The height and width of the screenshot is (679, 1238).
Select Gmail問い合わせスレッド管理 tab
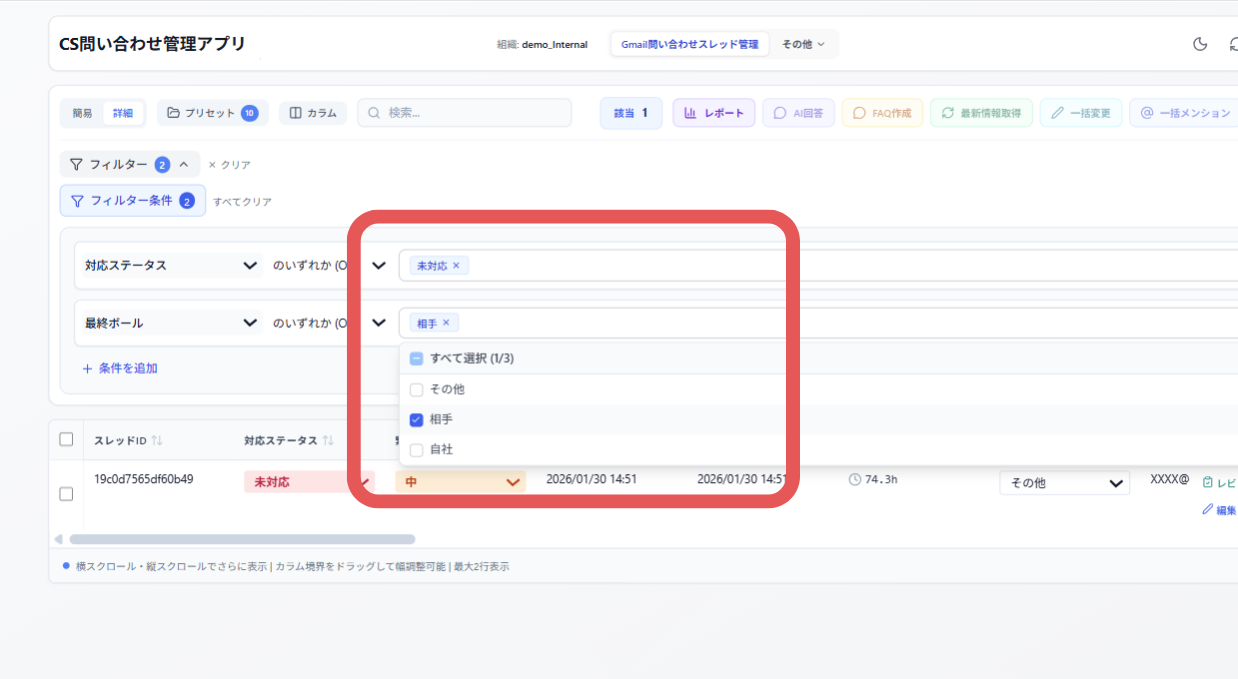(x=690, y=44)
